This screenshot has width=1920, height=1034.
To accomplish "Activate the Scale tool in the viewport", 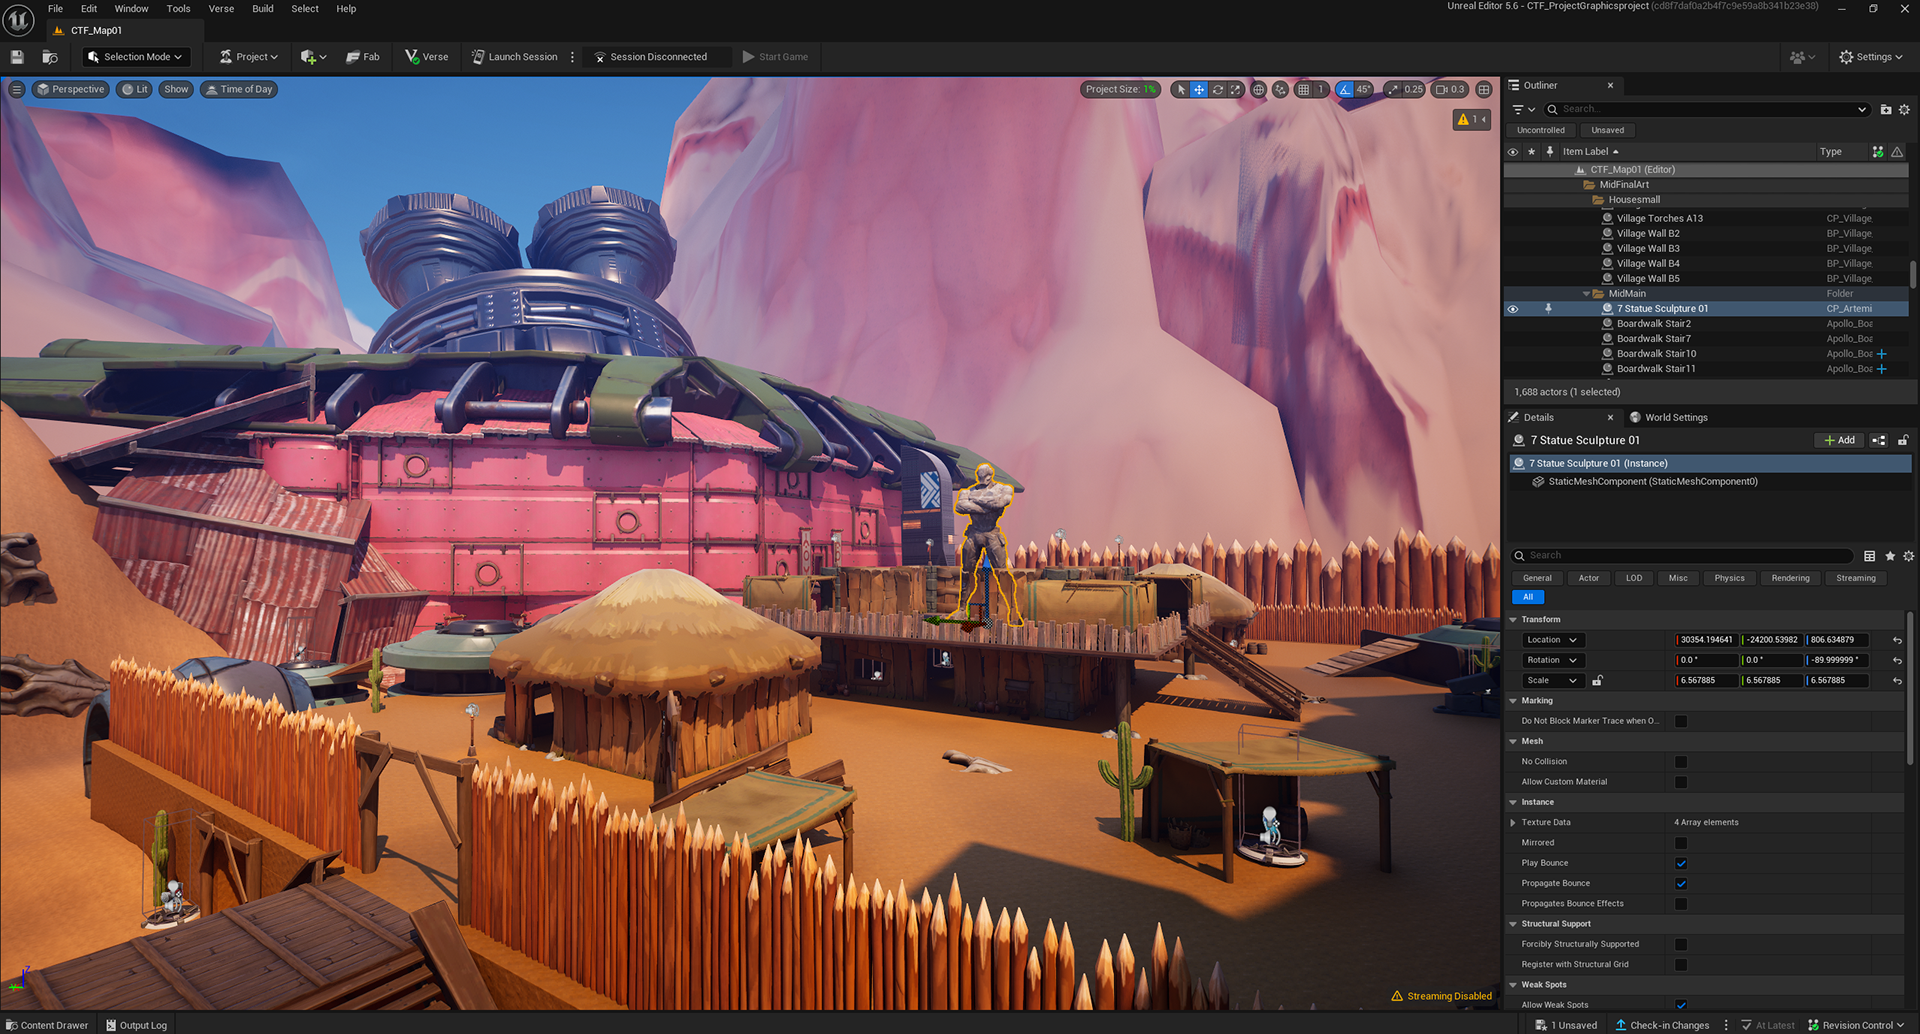I will pos(1235,90).
